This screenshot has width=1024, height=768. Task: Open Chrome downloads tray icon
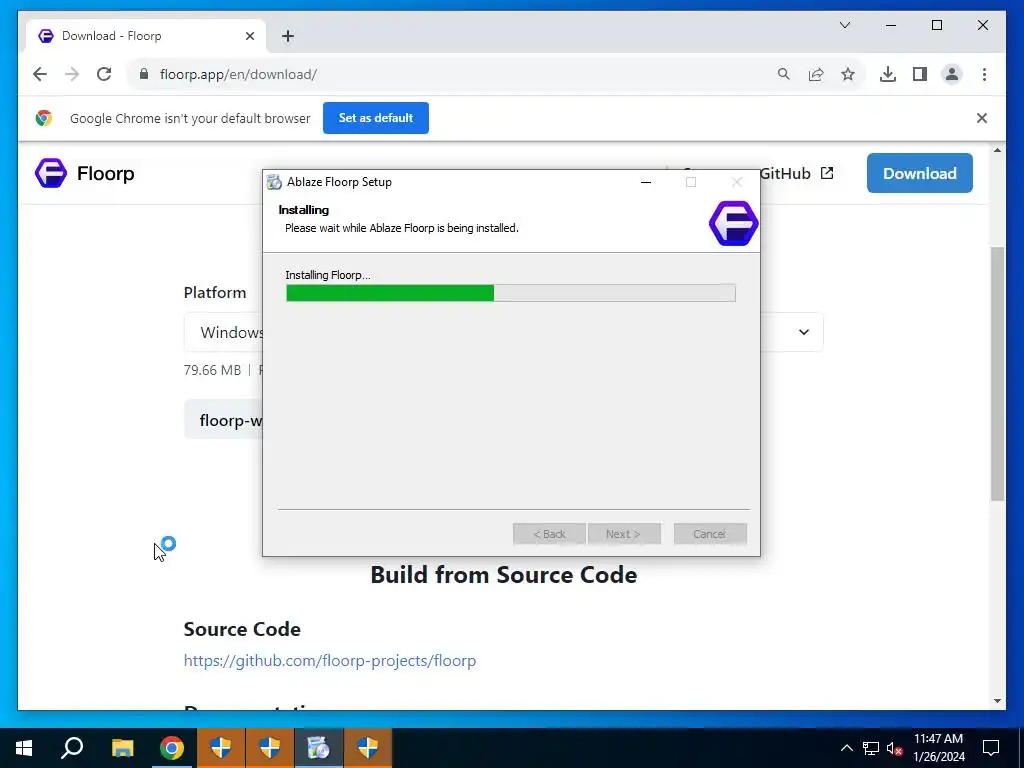[x=888, y=74]
